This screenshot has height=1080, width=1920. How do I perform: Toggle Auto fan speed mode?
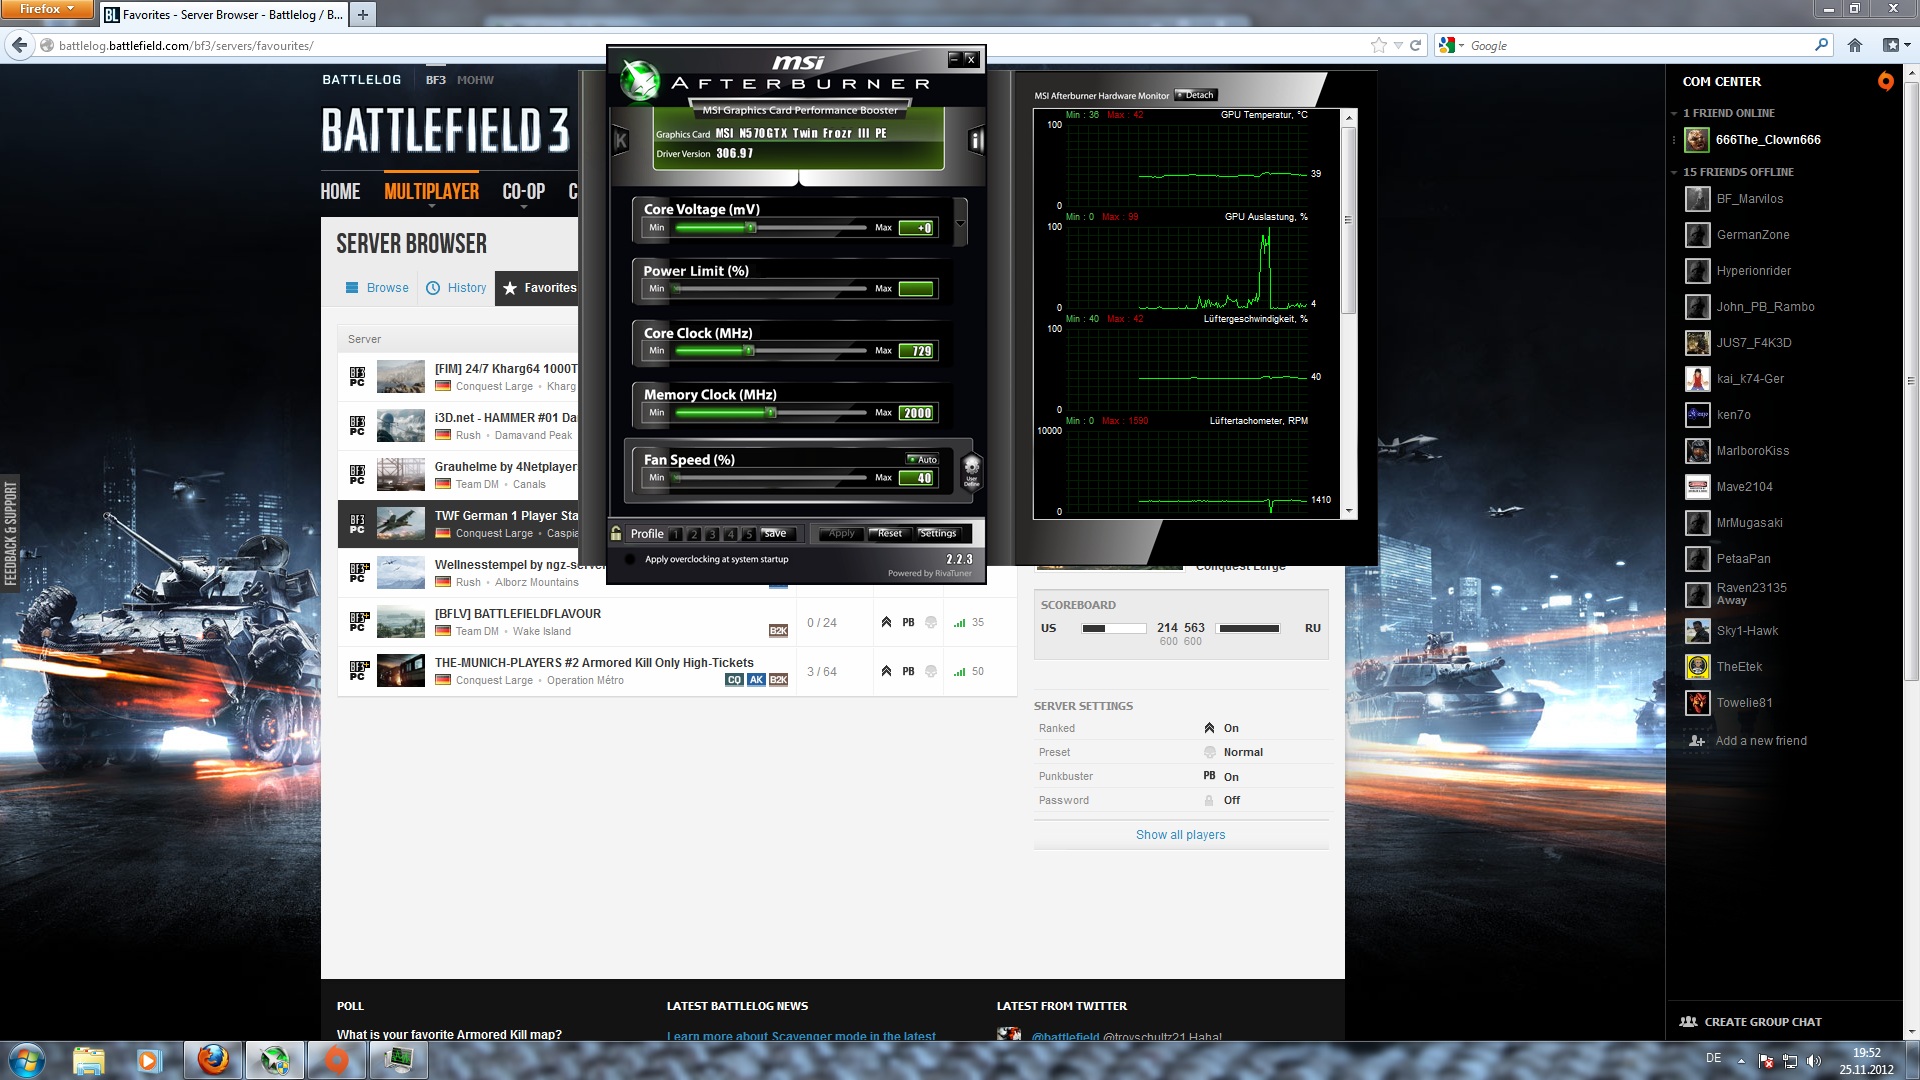pos(922,459)
